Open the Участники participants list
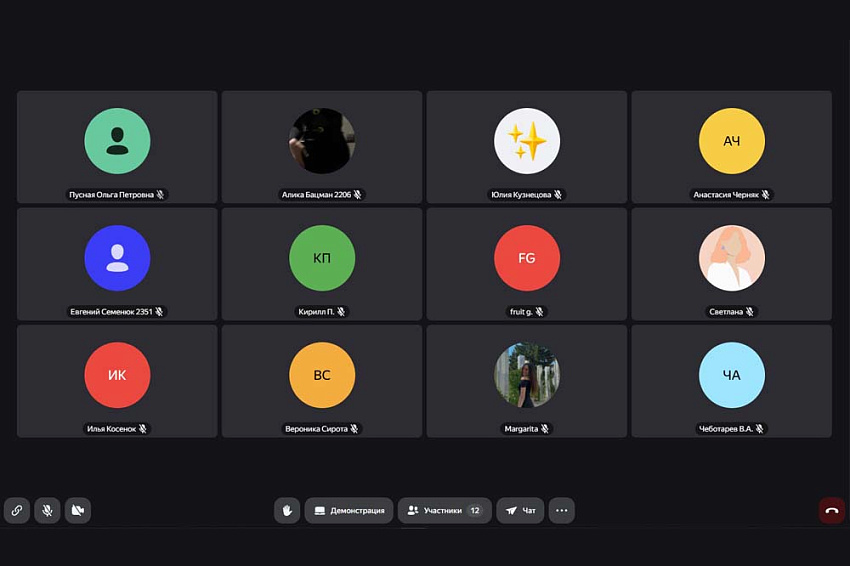The image size is (850, 566). click(444, 510)
